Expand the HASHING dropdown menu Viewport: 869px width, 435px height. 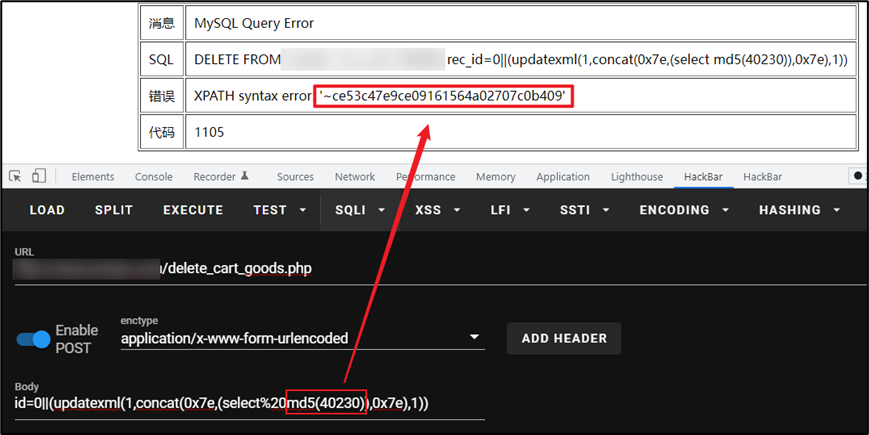[x=800, y=210]
